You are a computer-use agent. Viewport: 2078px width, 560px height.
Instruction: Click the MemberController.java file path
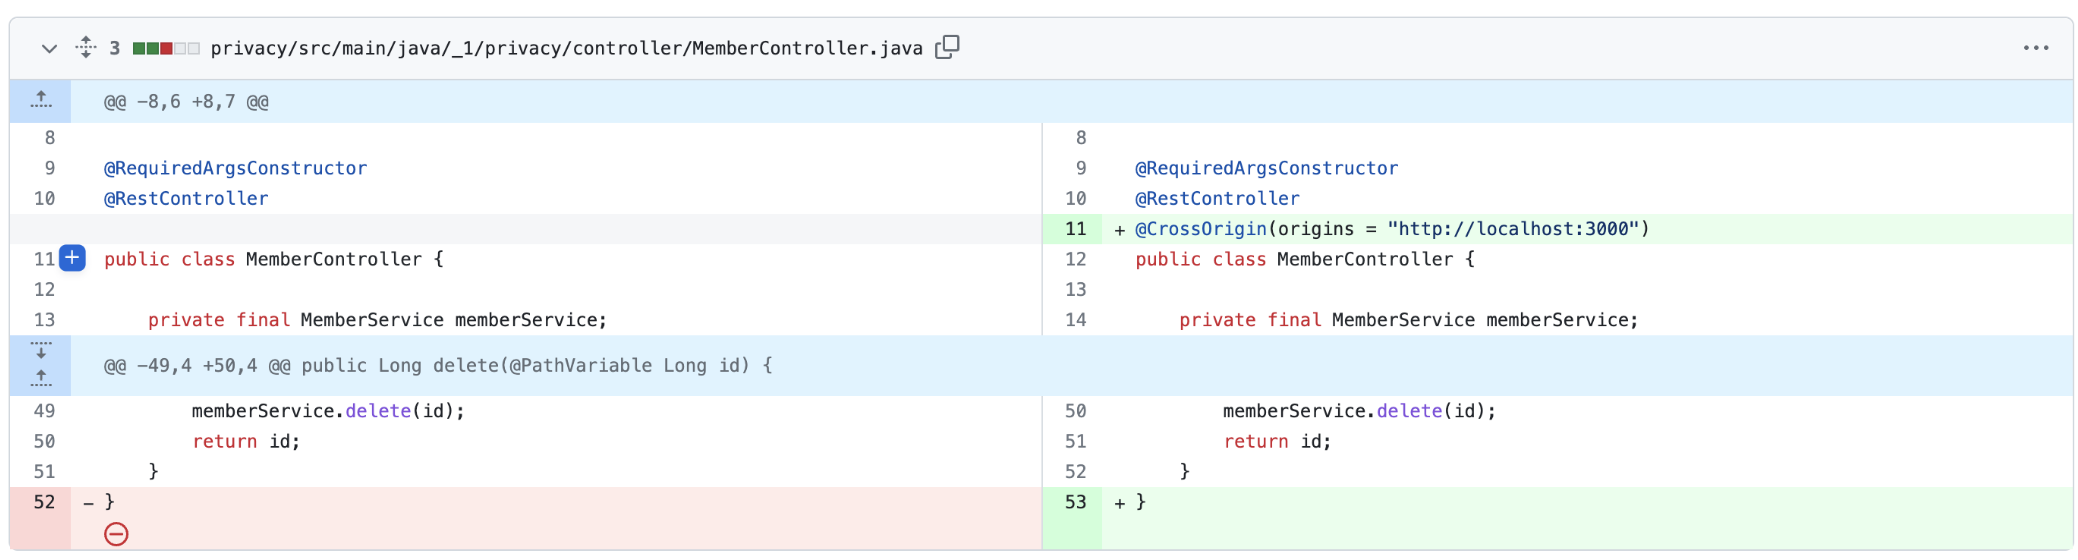[x=566, y=48]
